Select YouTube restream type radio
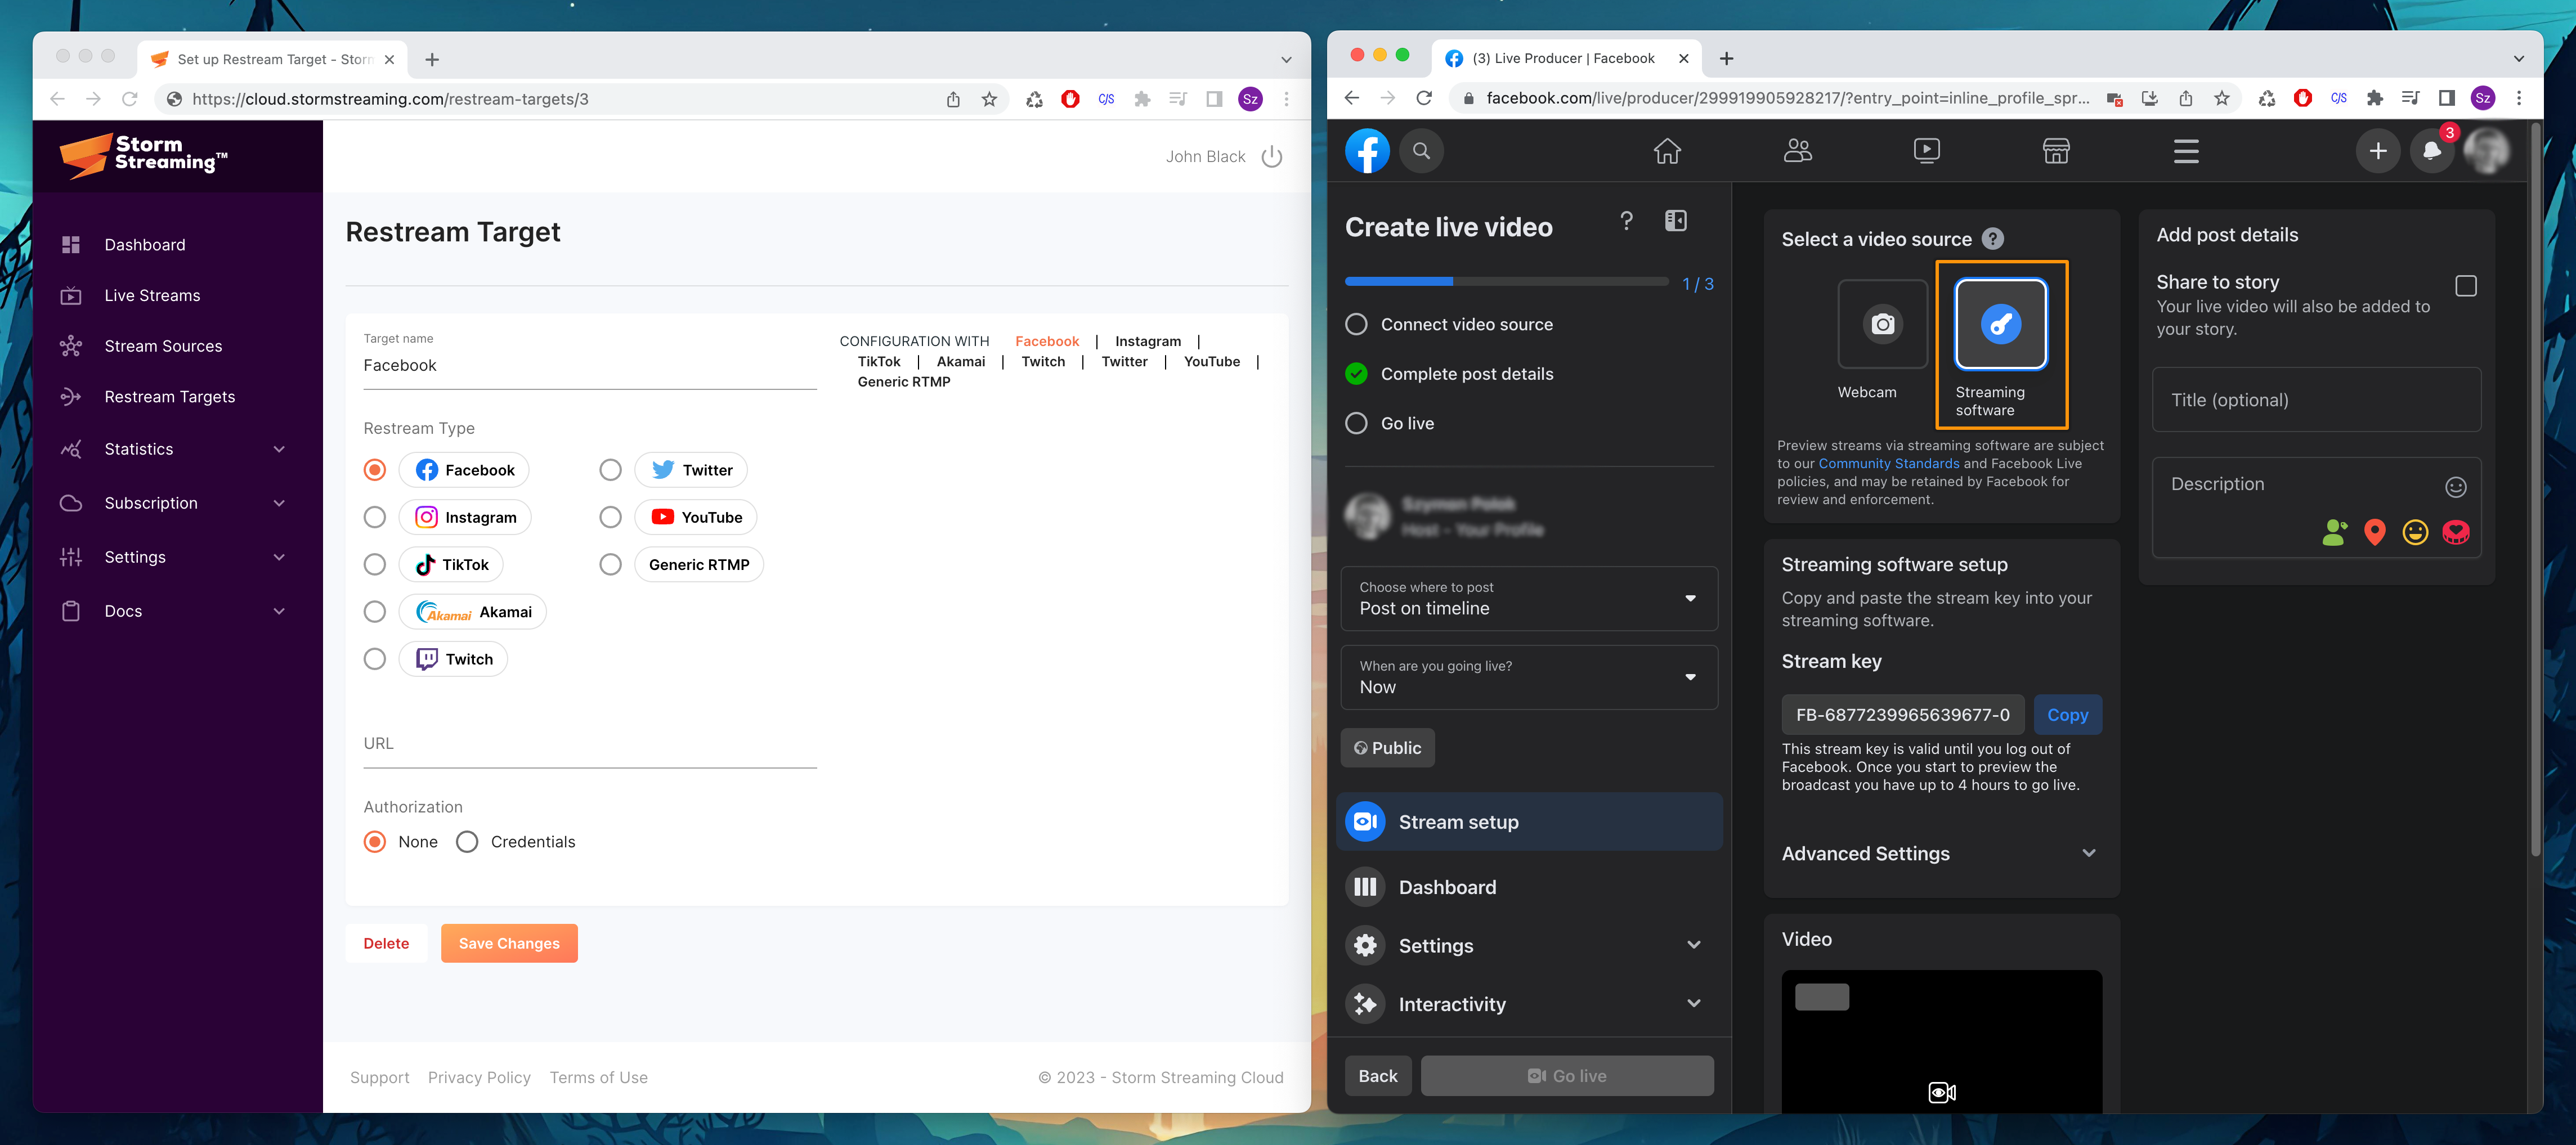The image size is (2576, 1145). pyautogui.click(x=611, y=517)
